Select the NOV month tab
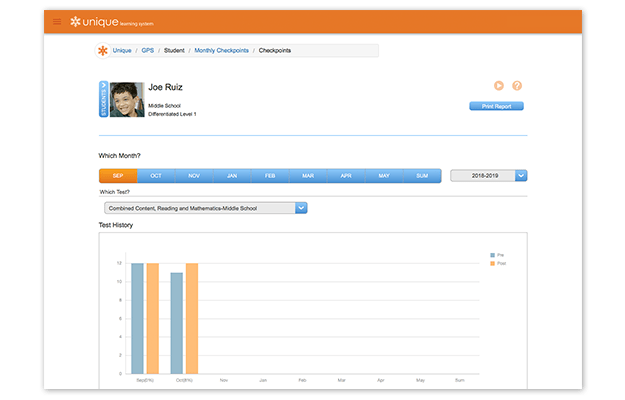This screenshot has height=400, width=625. [194, 176]
